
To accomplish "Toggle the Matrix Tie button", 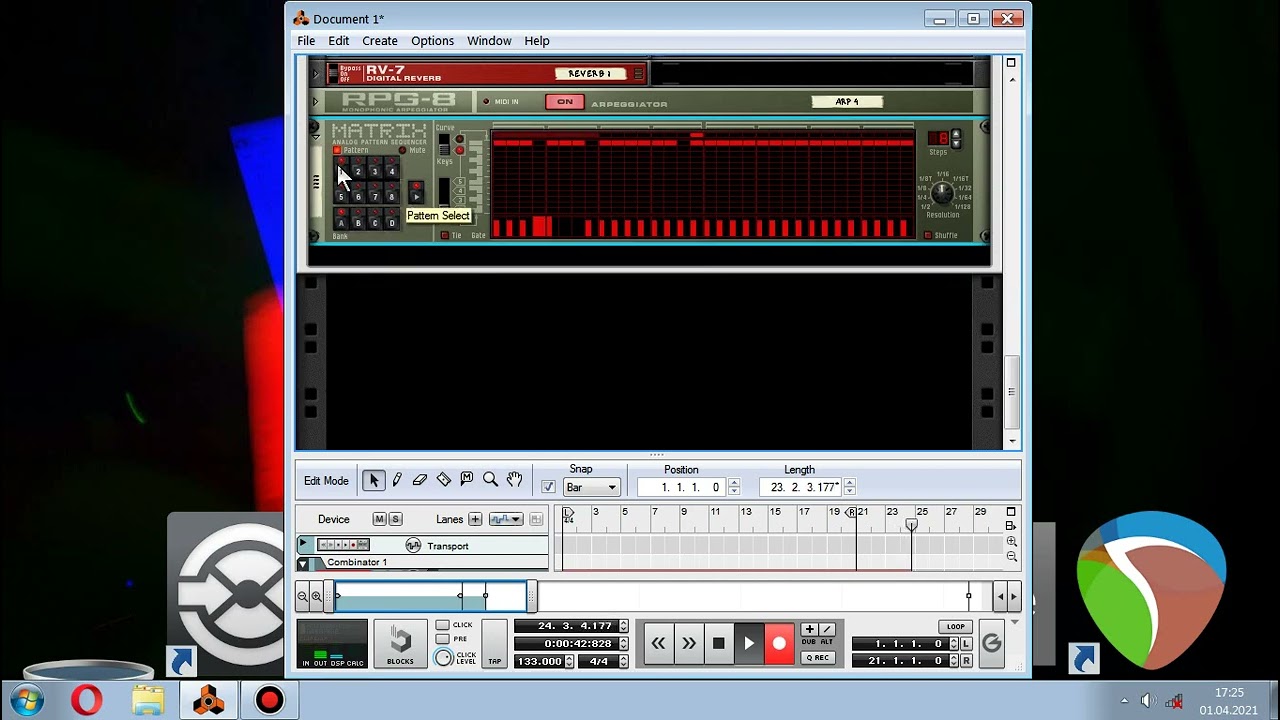I will pyautogui.click(x=445, y=235).
